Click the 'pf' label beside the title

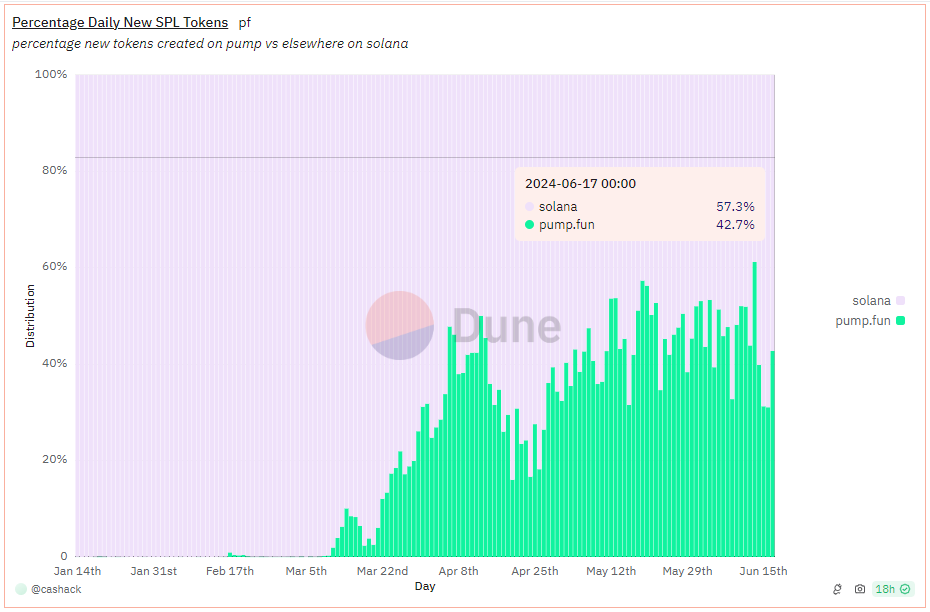(x=244, y=23)
